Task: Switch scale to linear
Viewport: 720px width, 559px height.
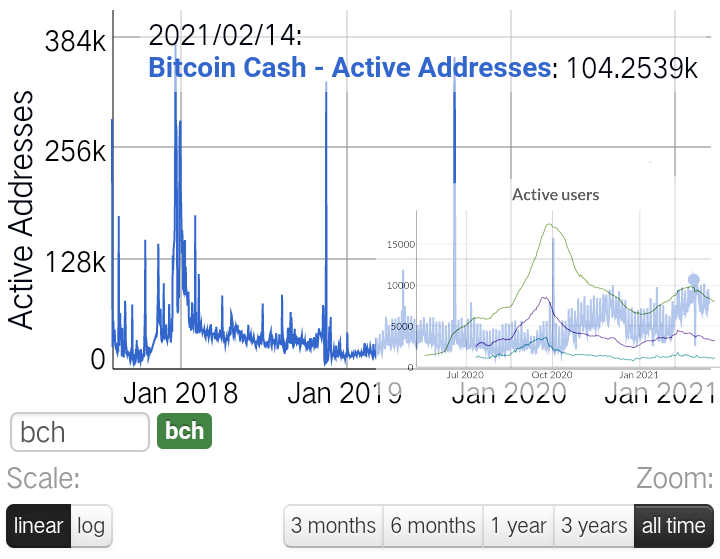Action: 39,525
